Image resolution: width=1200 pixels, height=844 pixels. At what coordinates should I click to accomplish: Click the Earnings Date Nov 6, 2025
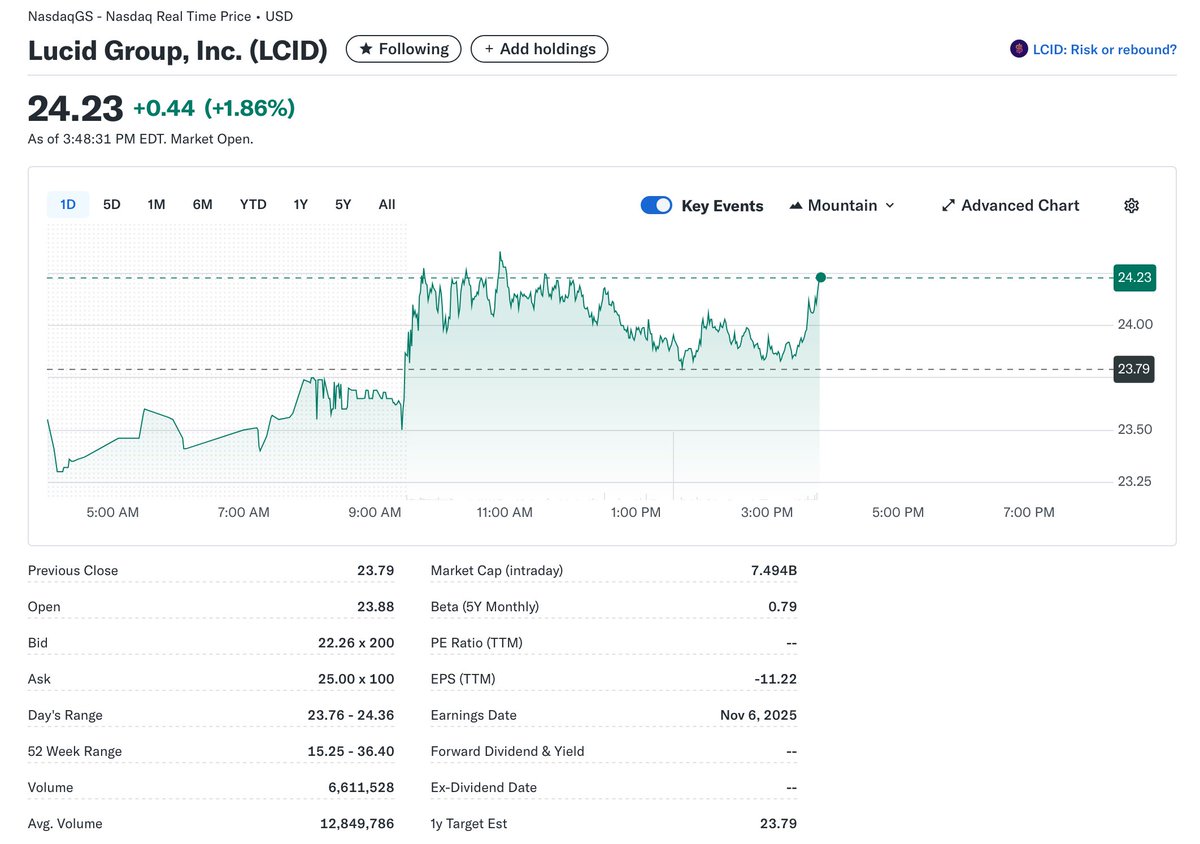coord(759,715)
